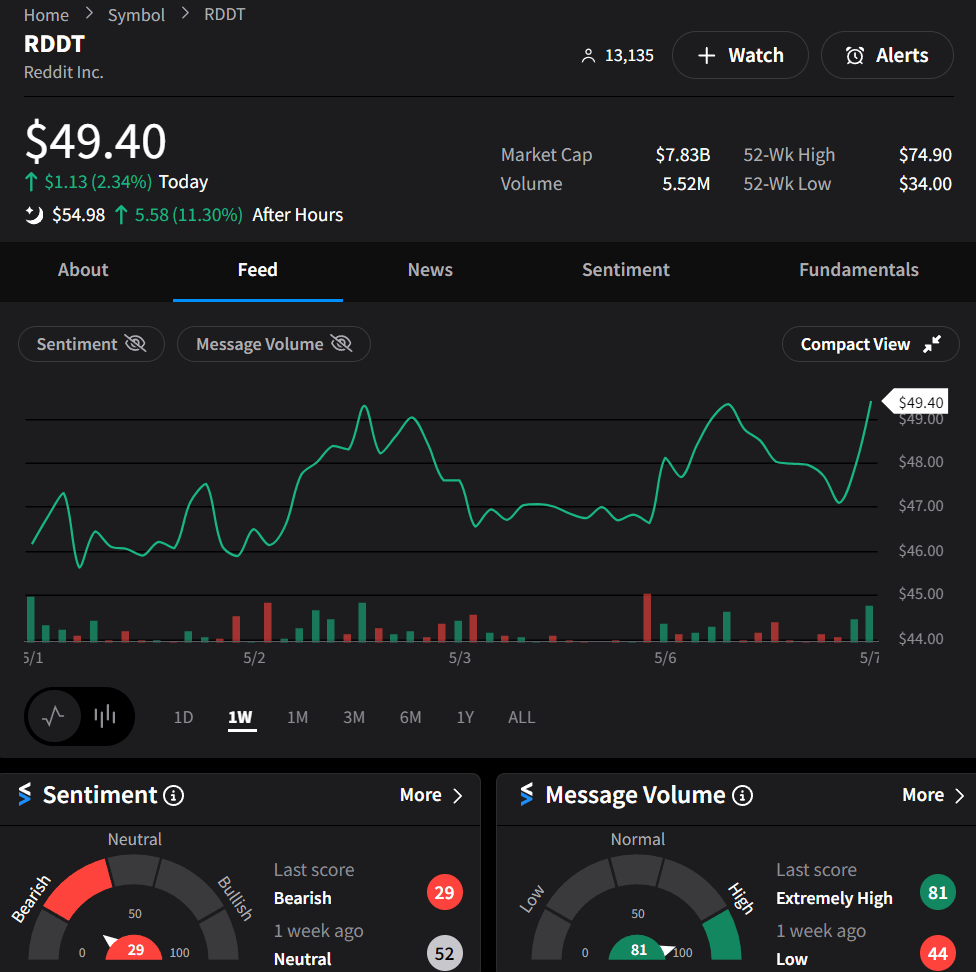
Task: Switch to the Fundamentals tab
Action: click(x=858, y=269)
